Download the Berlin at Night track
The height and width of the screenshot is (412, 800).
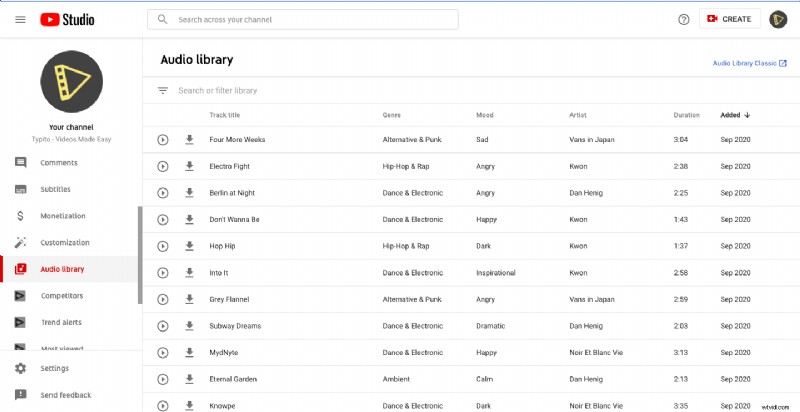pos(189,193)
